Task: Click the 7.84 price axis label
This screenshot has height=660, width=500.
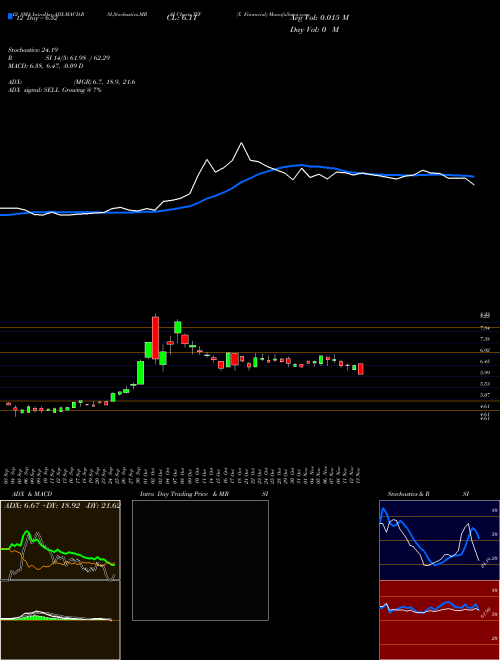Action: pos(485,328)
